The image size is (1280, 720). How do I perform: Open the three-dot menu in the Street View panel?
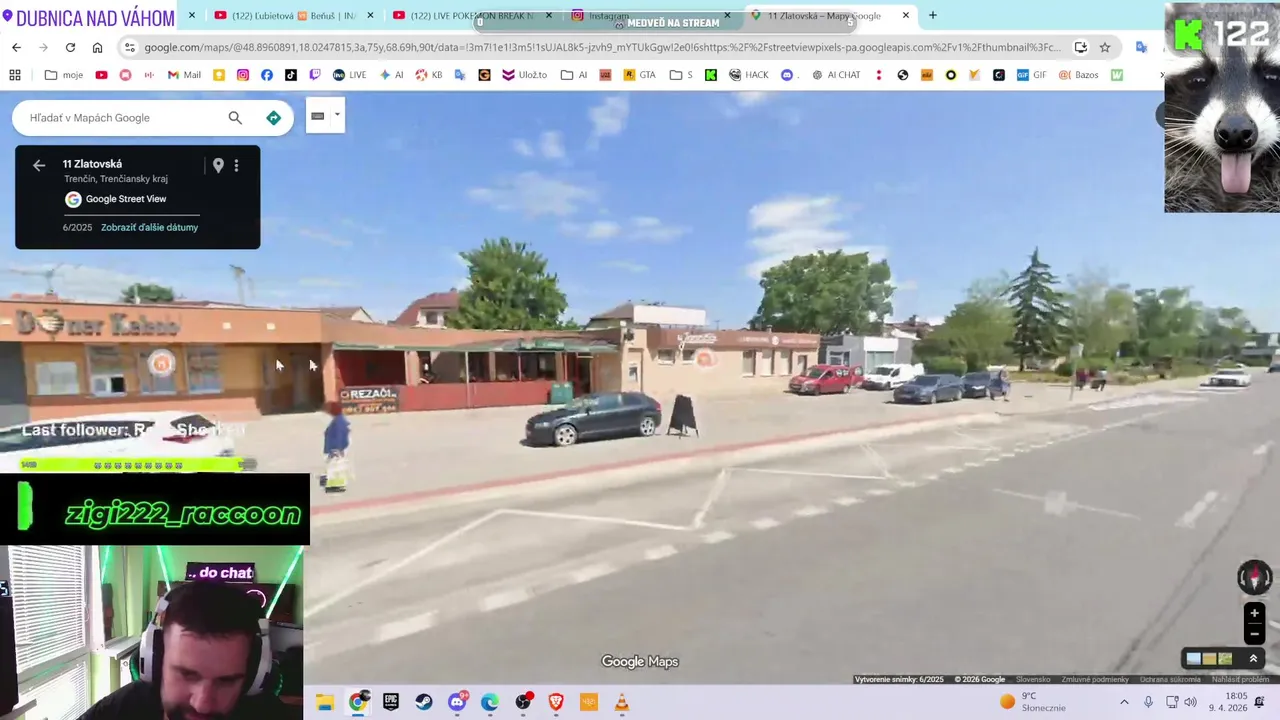pos(237,166)
